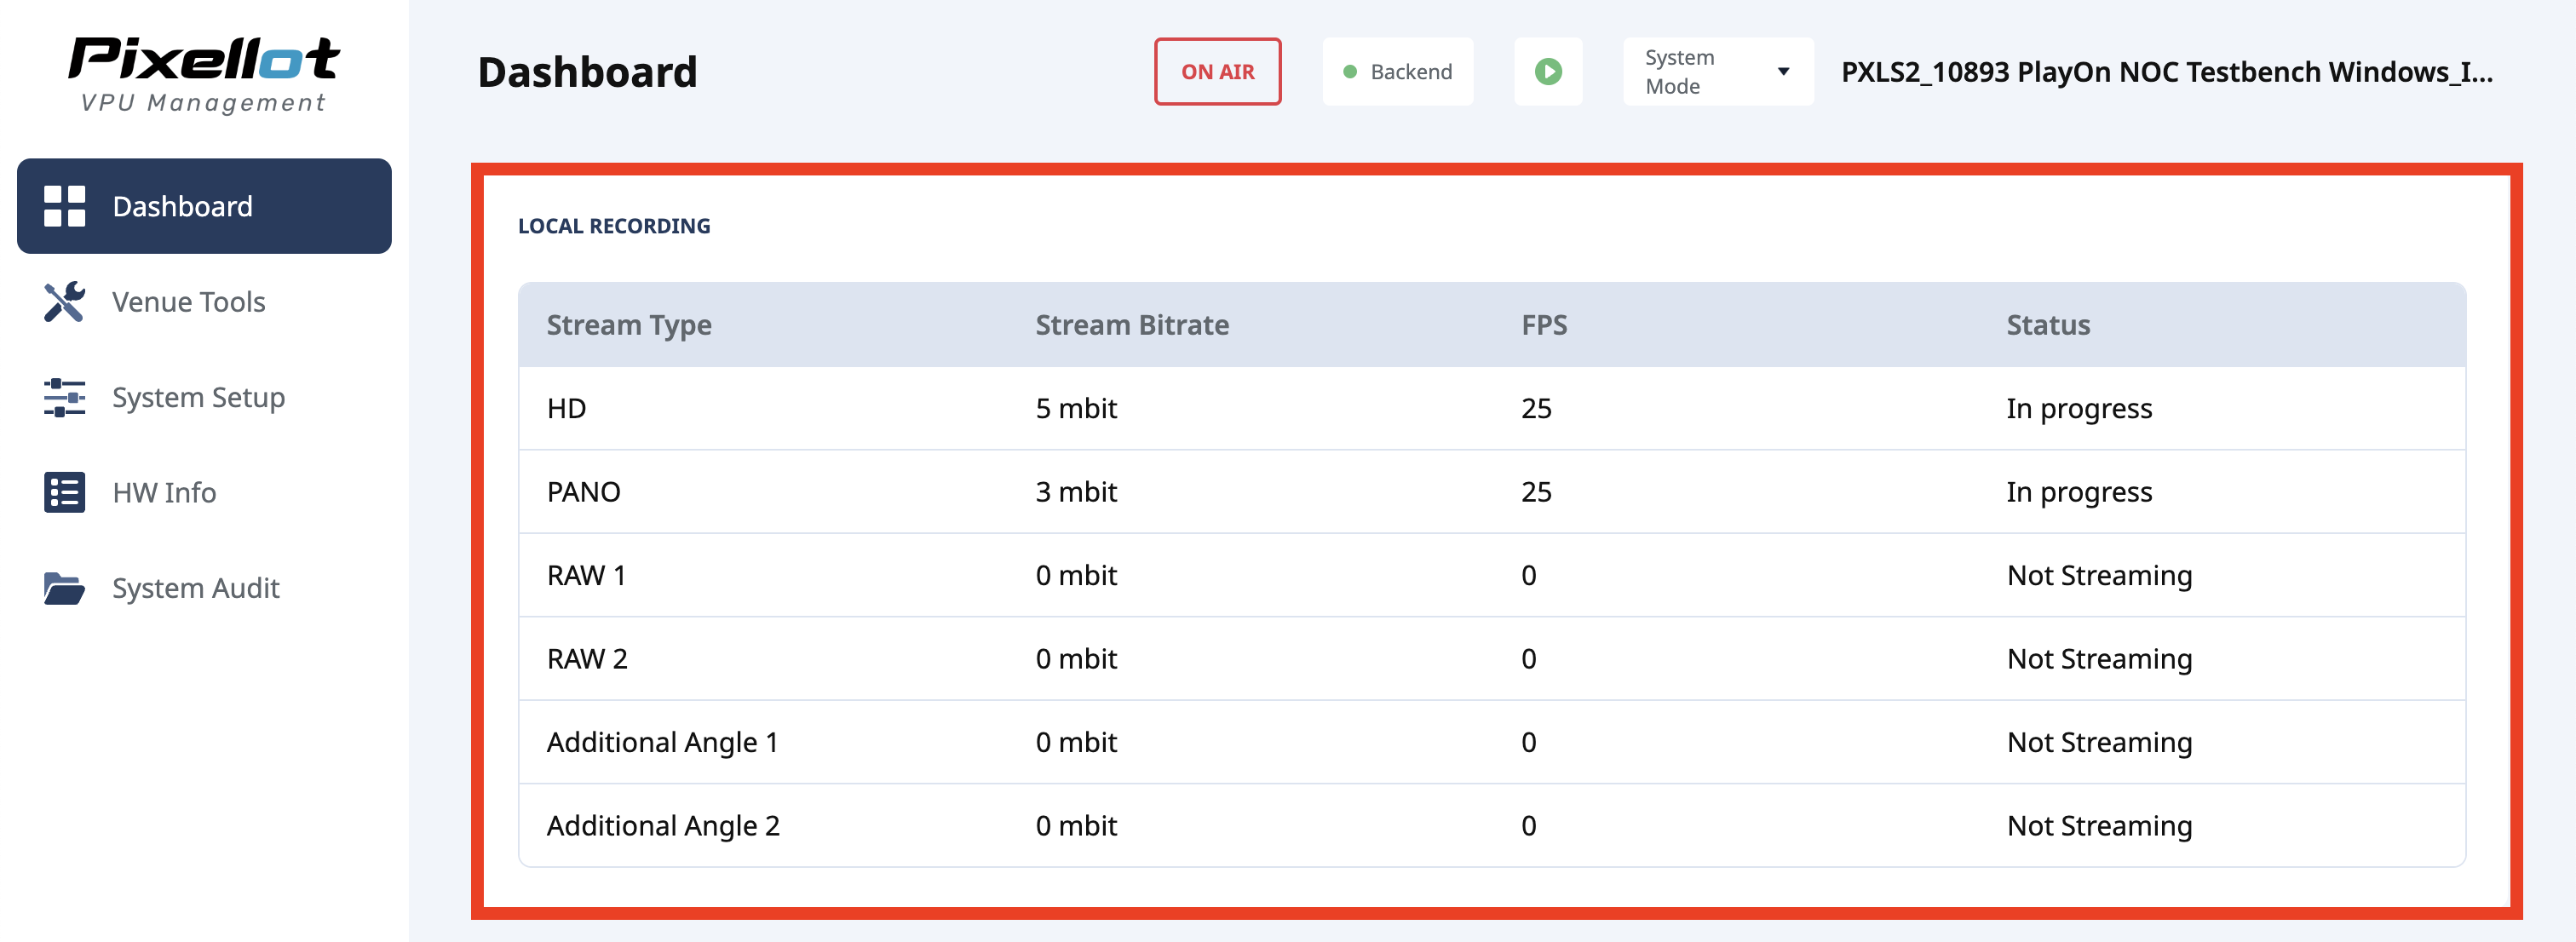
Task: Open the Venue Tools menu item
Action: pyautogui.click(x=188, y=302)
